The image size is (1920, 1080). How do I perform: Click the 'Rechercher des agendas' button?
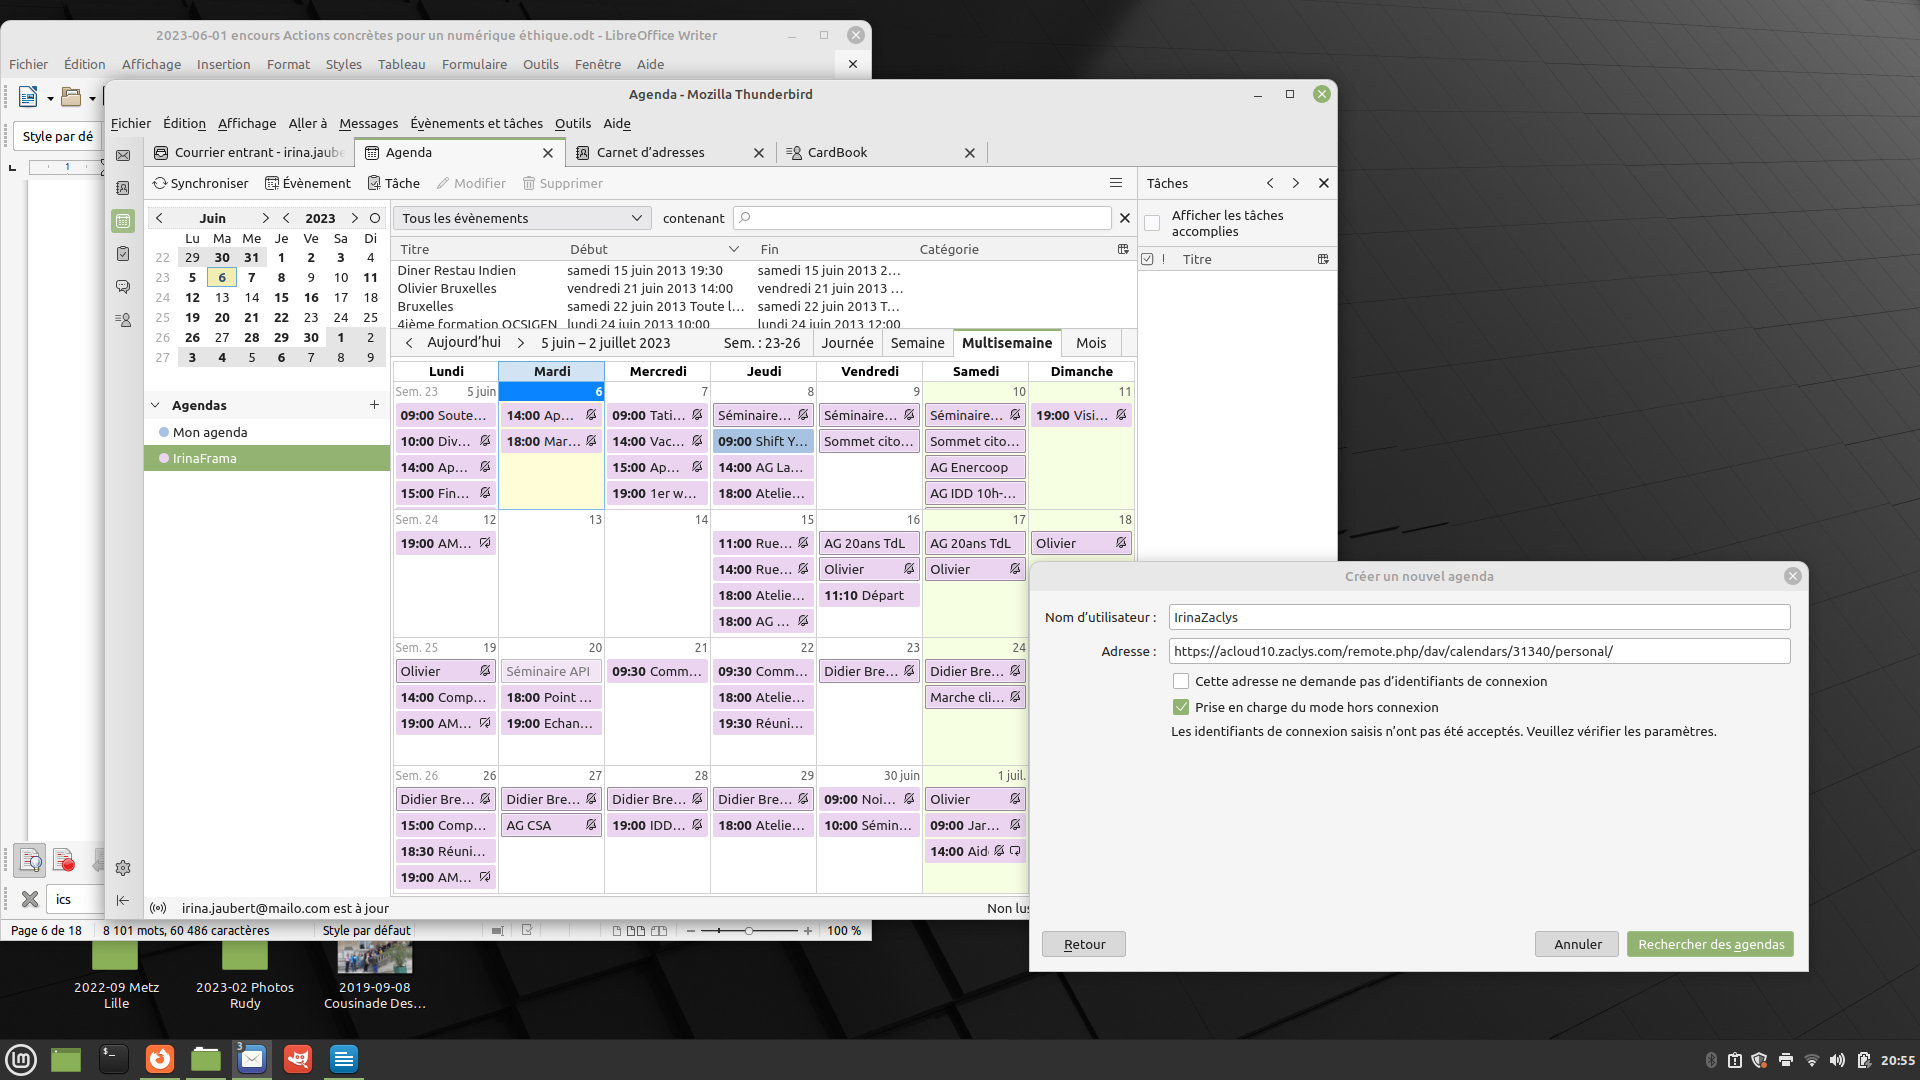coord(1710,944)
